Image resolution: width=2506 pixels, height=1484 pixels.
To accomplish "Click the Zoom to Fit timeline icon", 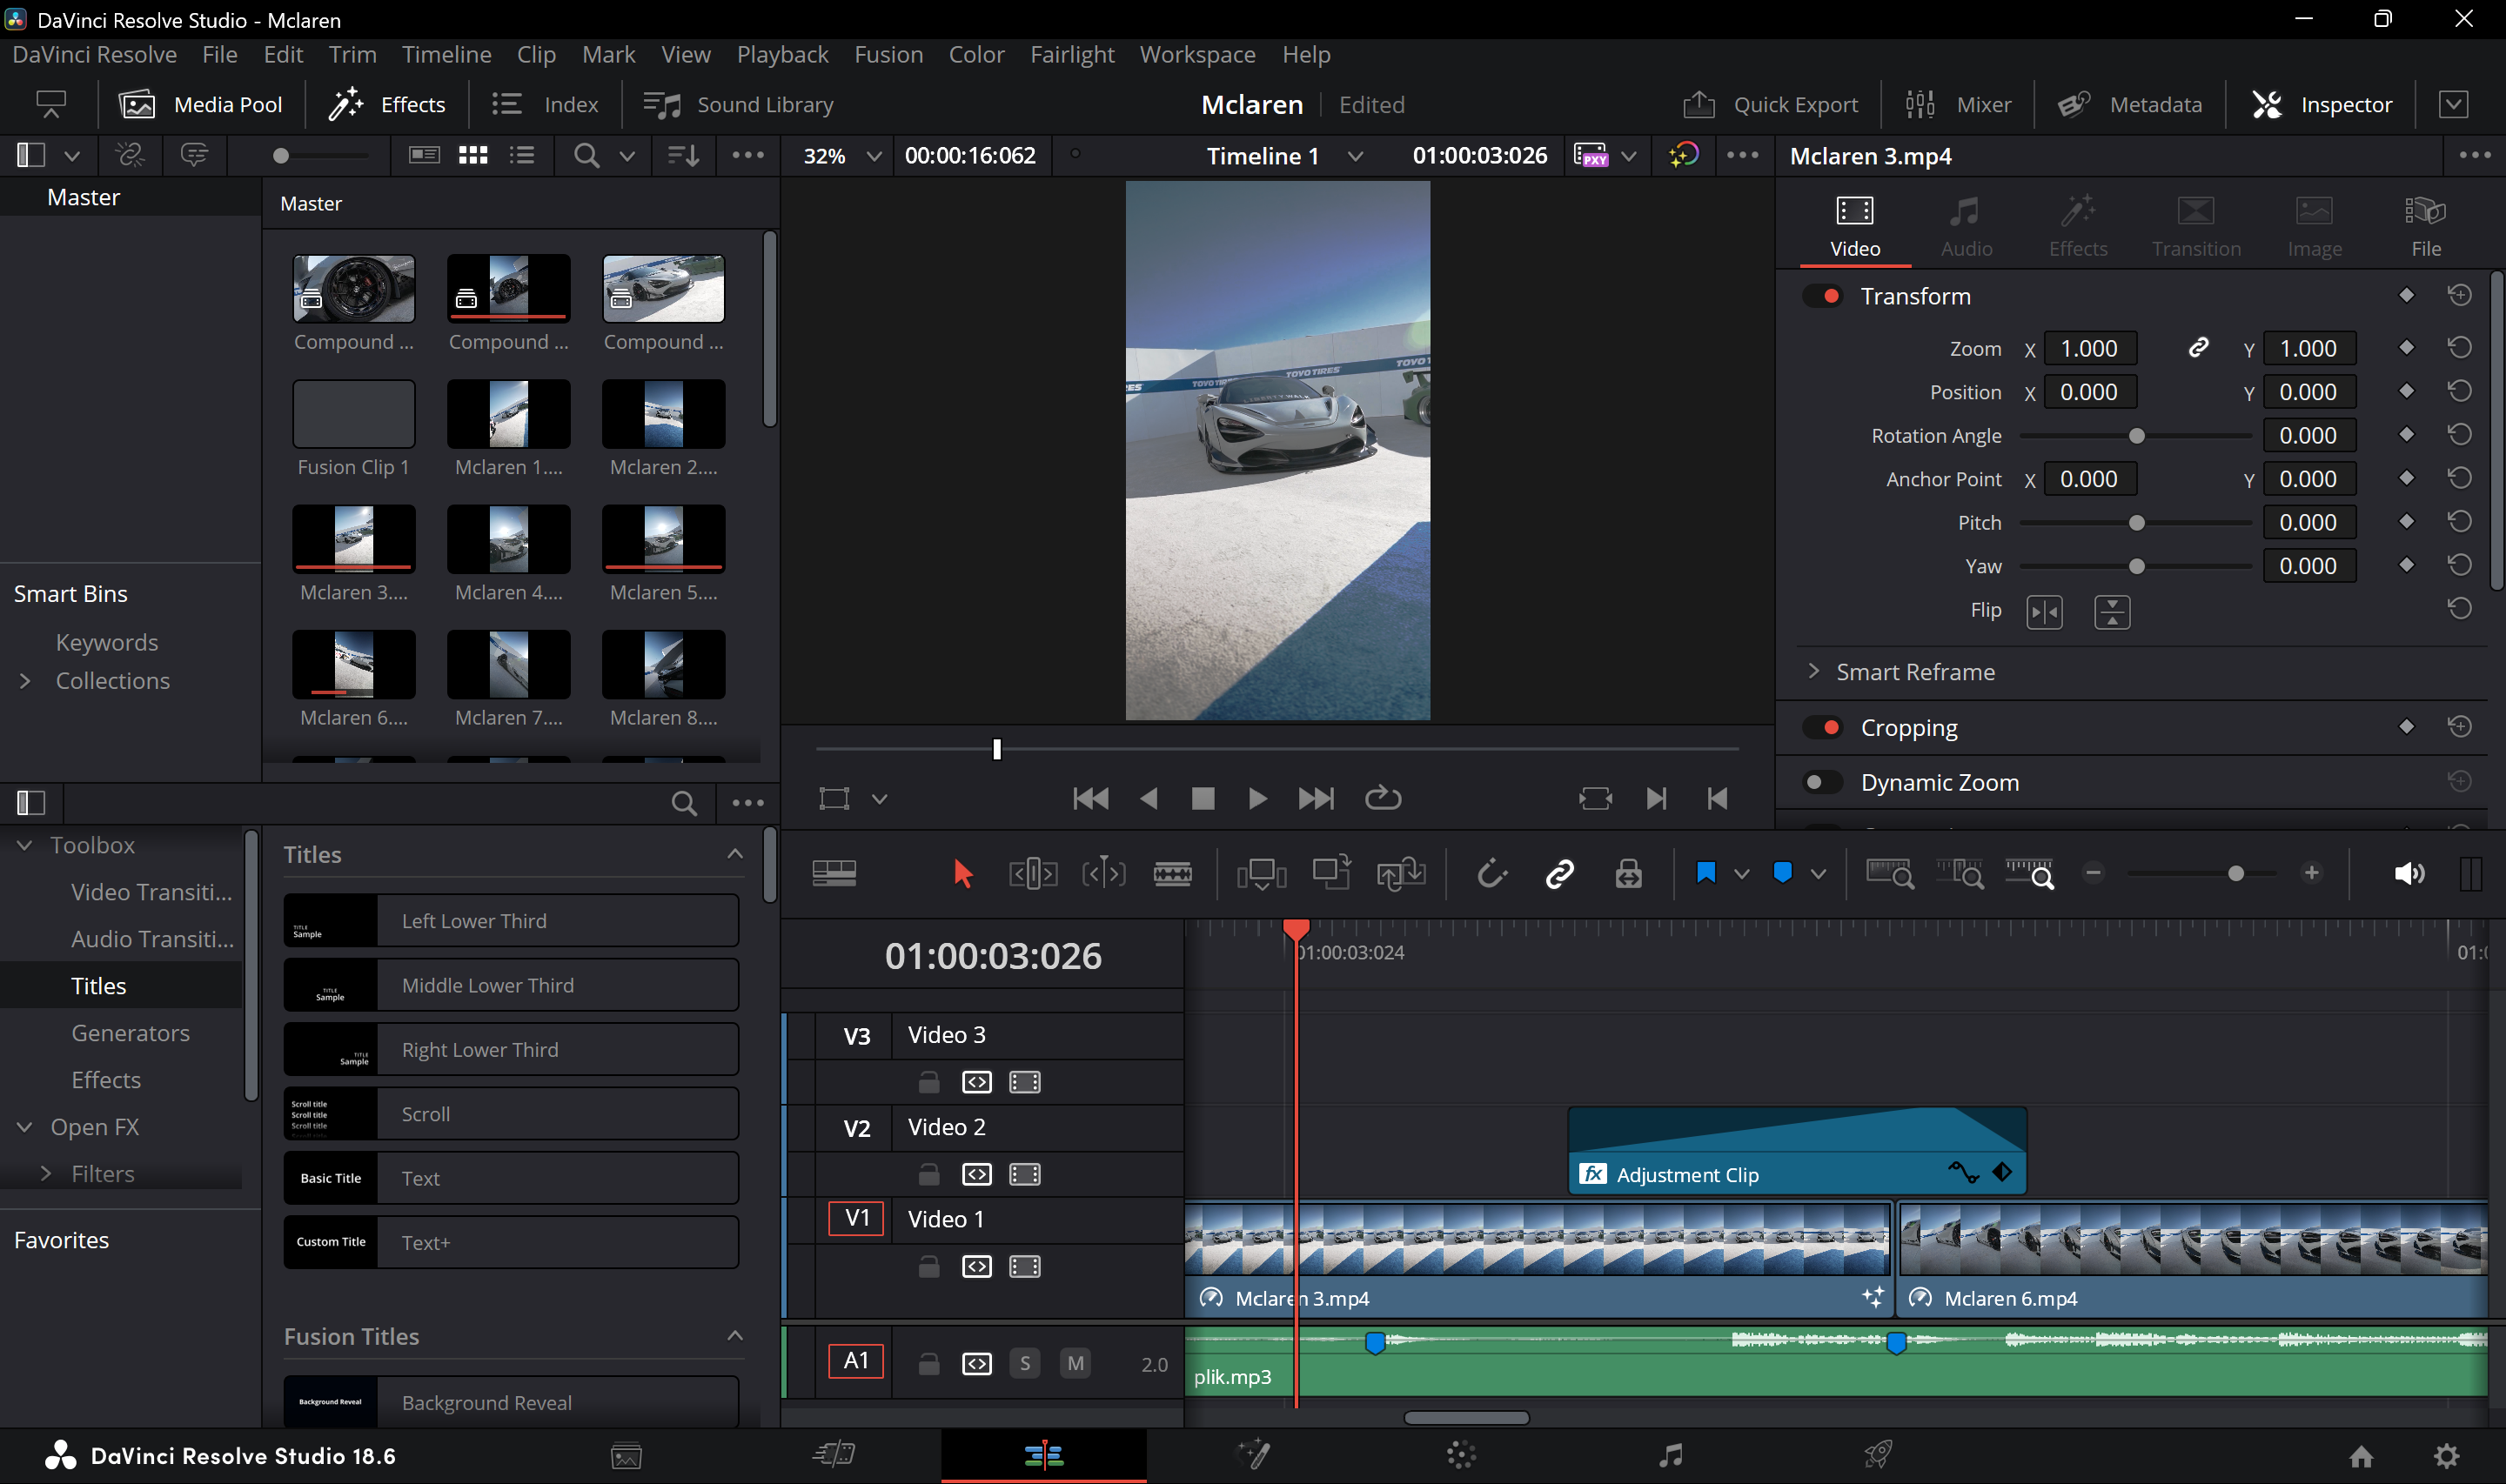I will (1890, 873).
